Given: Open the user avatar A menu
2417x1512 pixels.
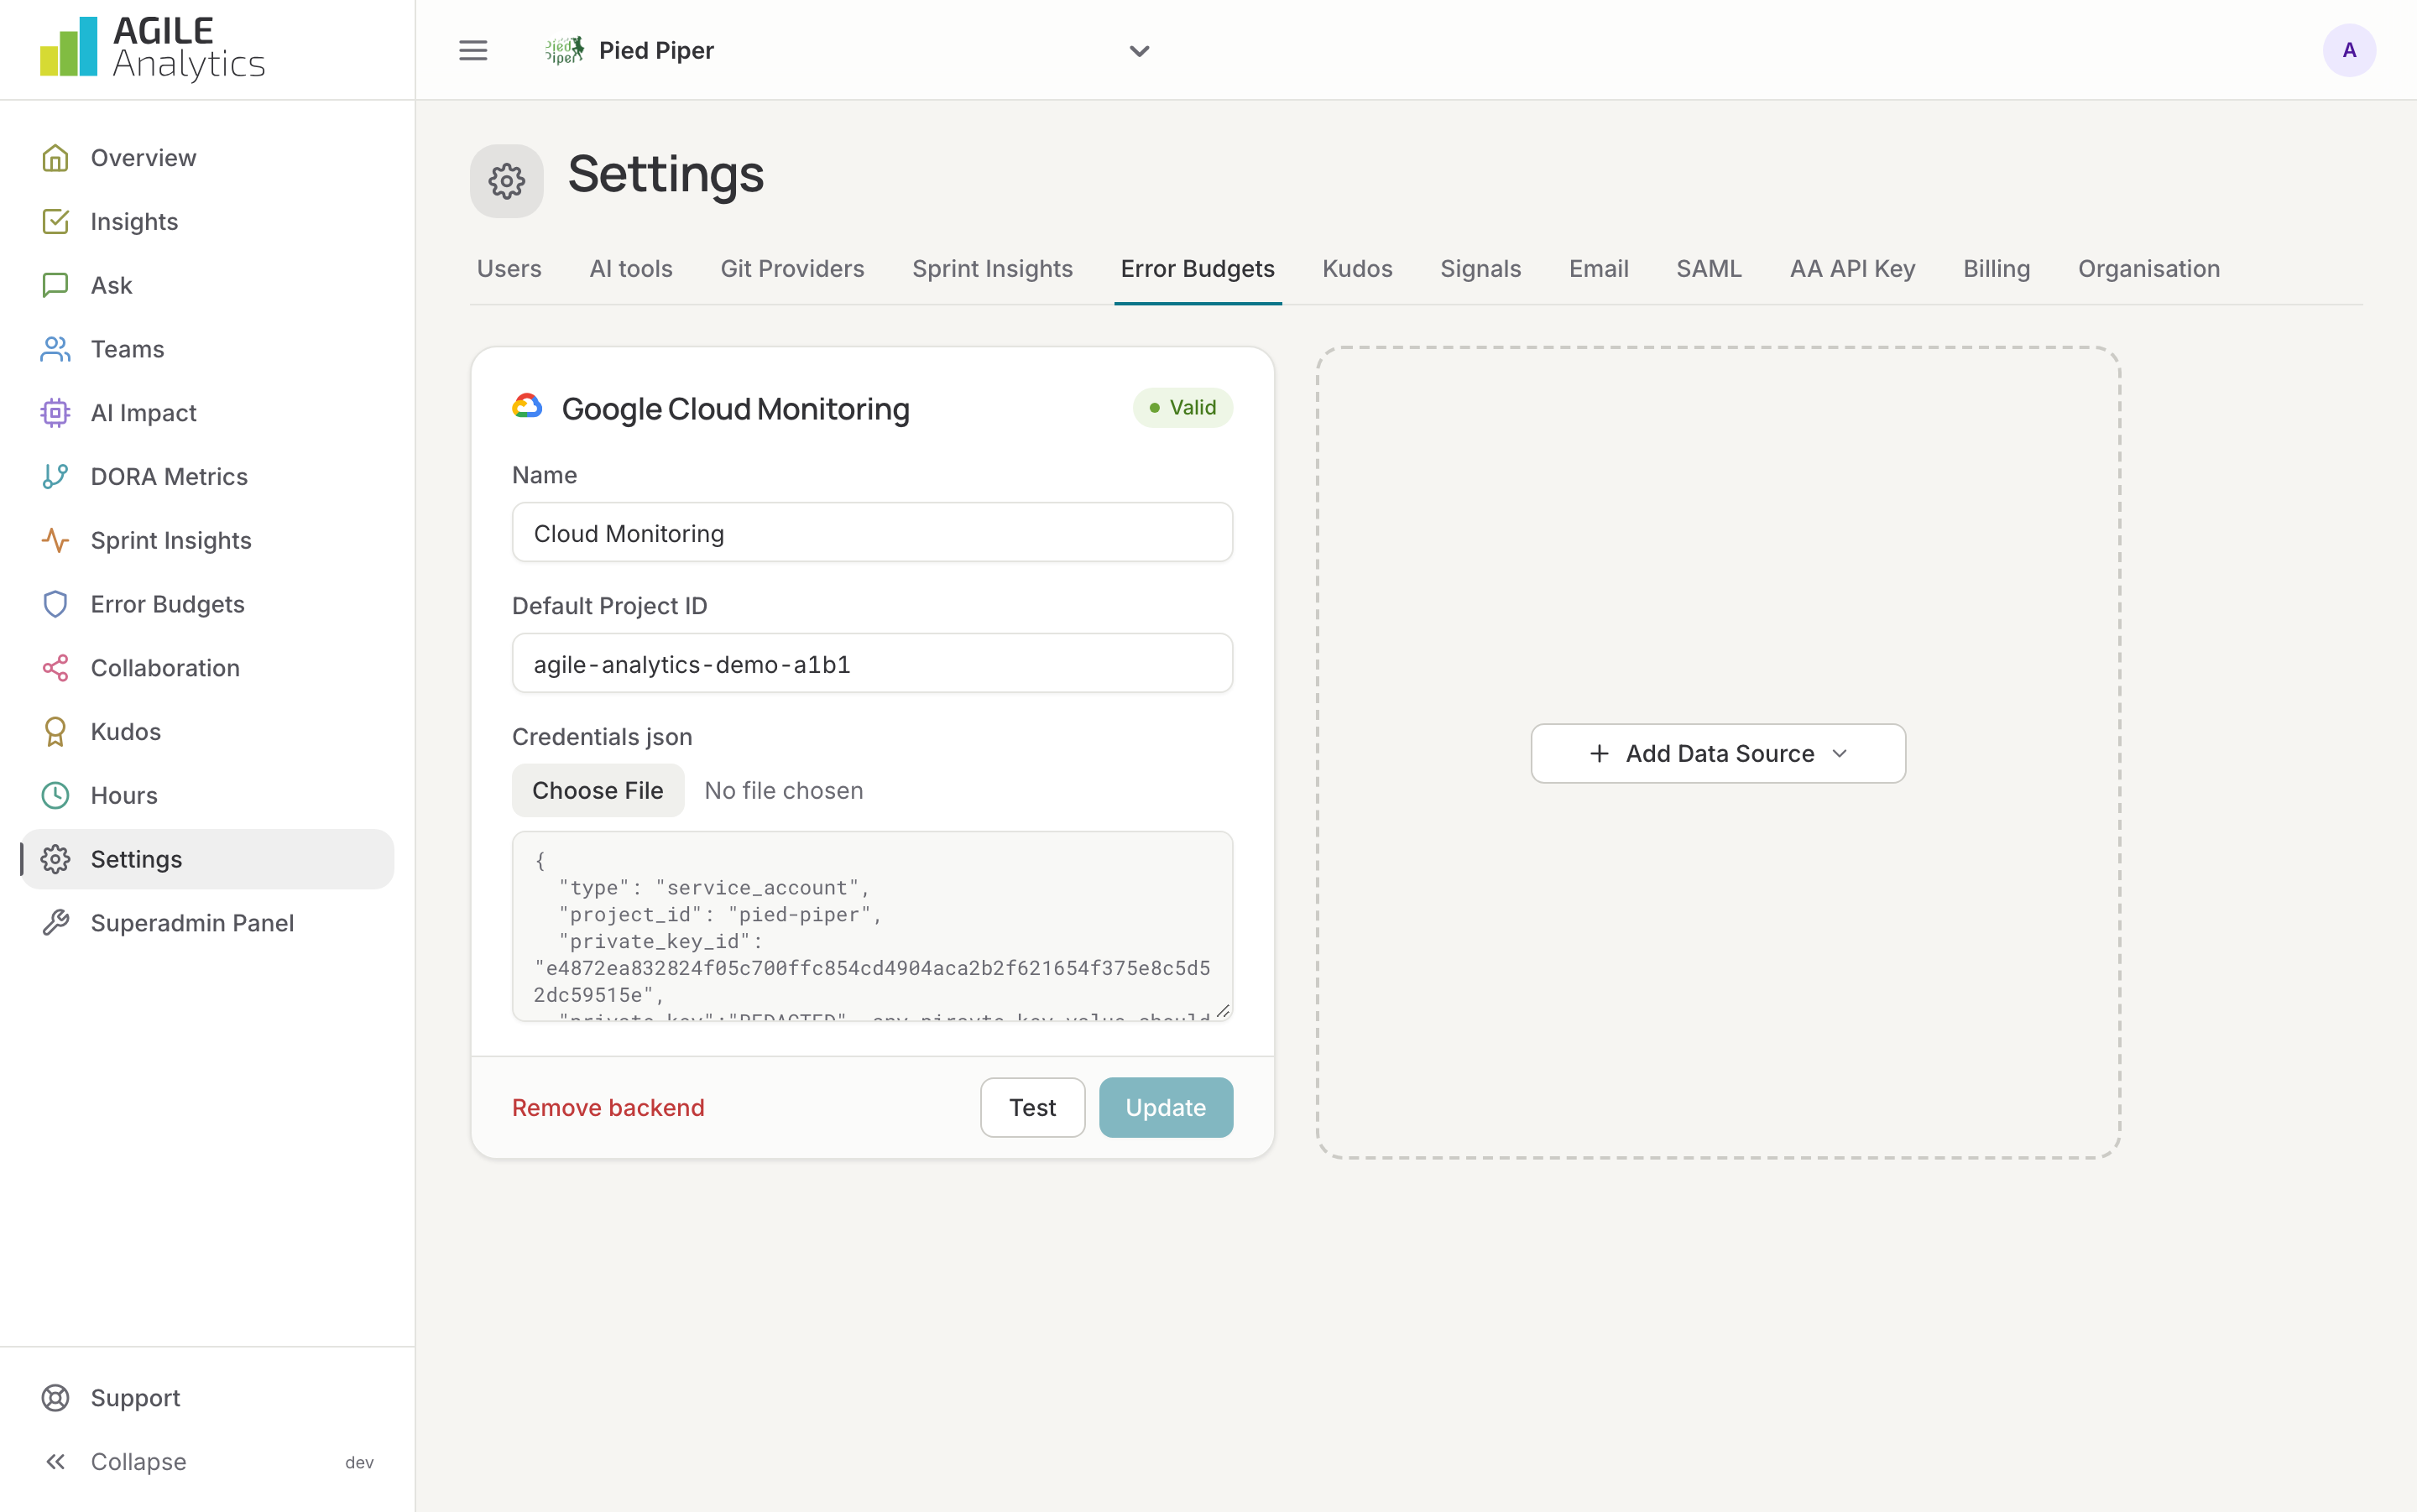Looking at the screenshot, I should click(2349, 50).
